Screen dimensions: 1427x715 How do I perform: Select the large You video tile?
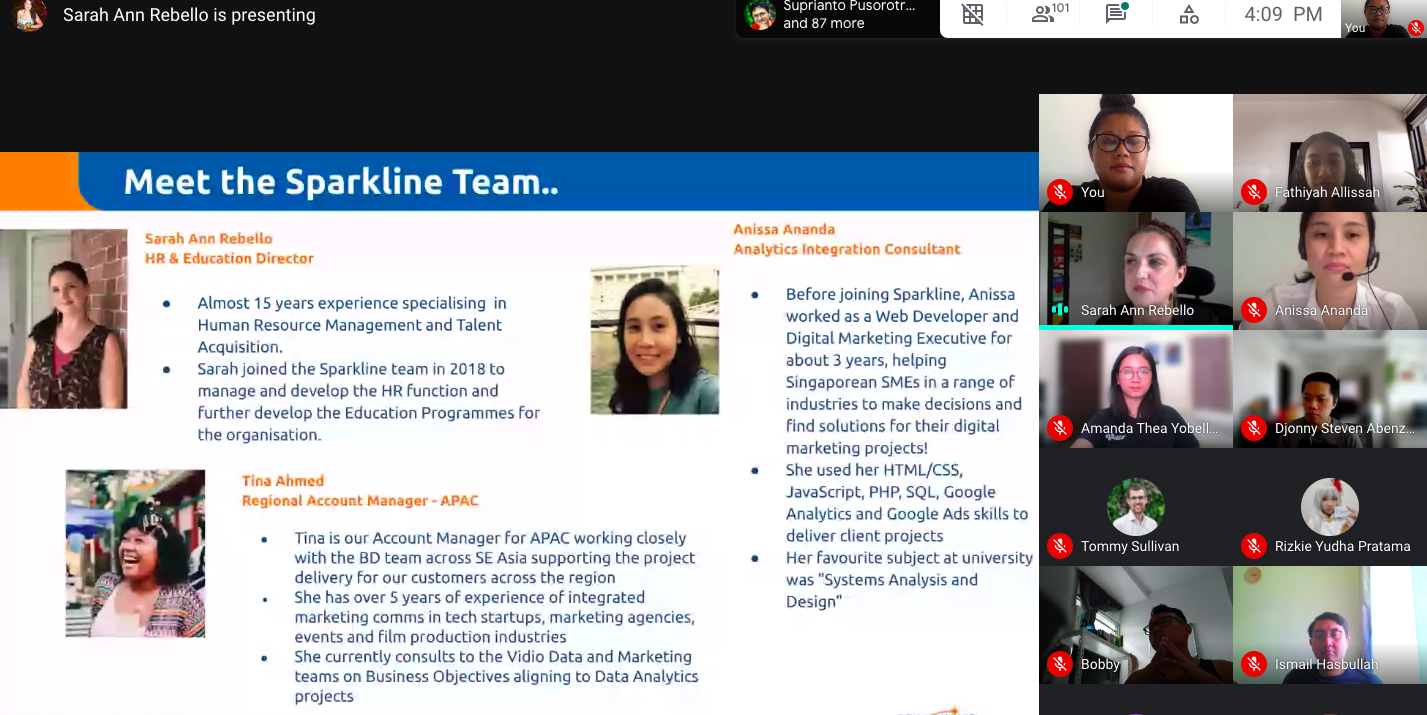point(1136,153)
